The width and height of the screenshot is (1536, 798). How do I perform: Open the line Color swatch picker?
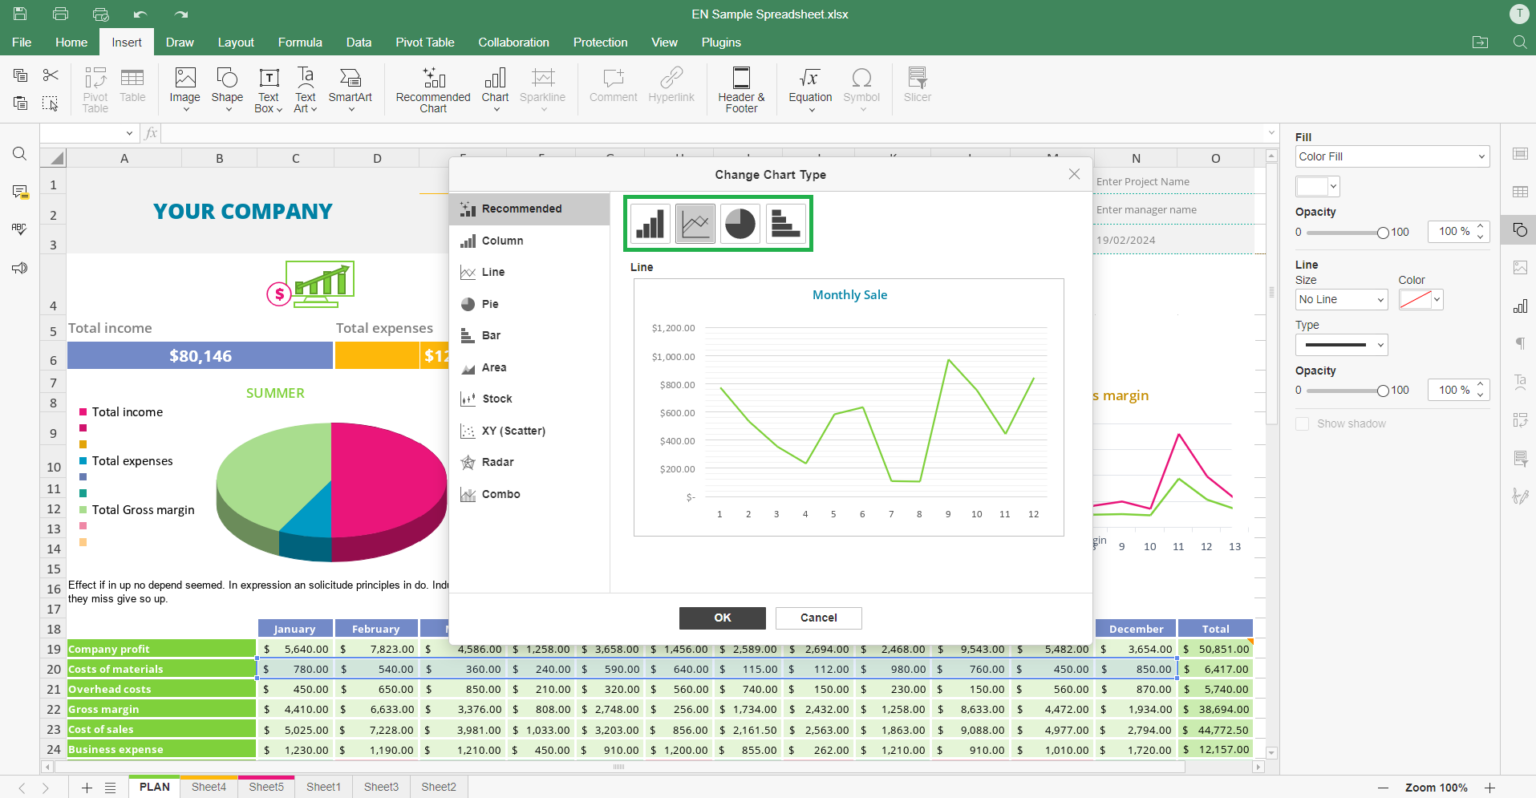pyautogui.click(x=1420, y=300)
